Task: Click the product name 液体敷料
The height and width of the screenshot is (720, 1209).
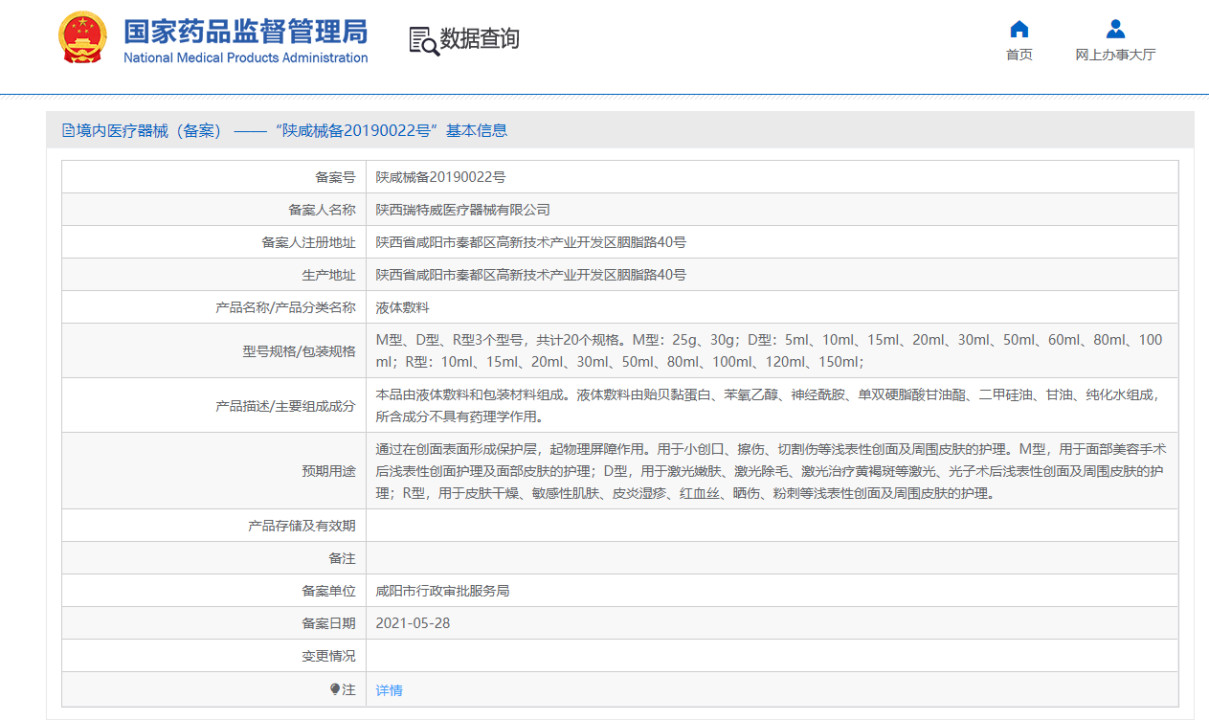Action: click(402, 308)
